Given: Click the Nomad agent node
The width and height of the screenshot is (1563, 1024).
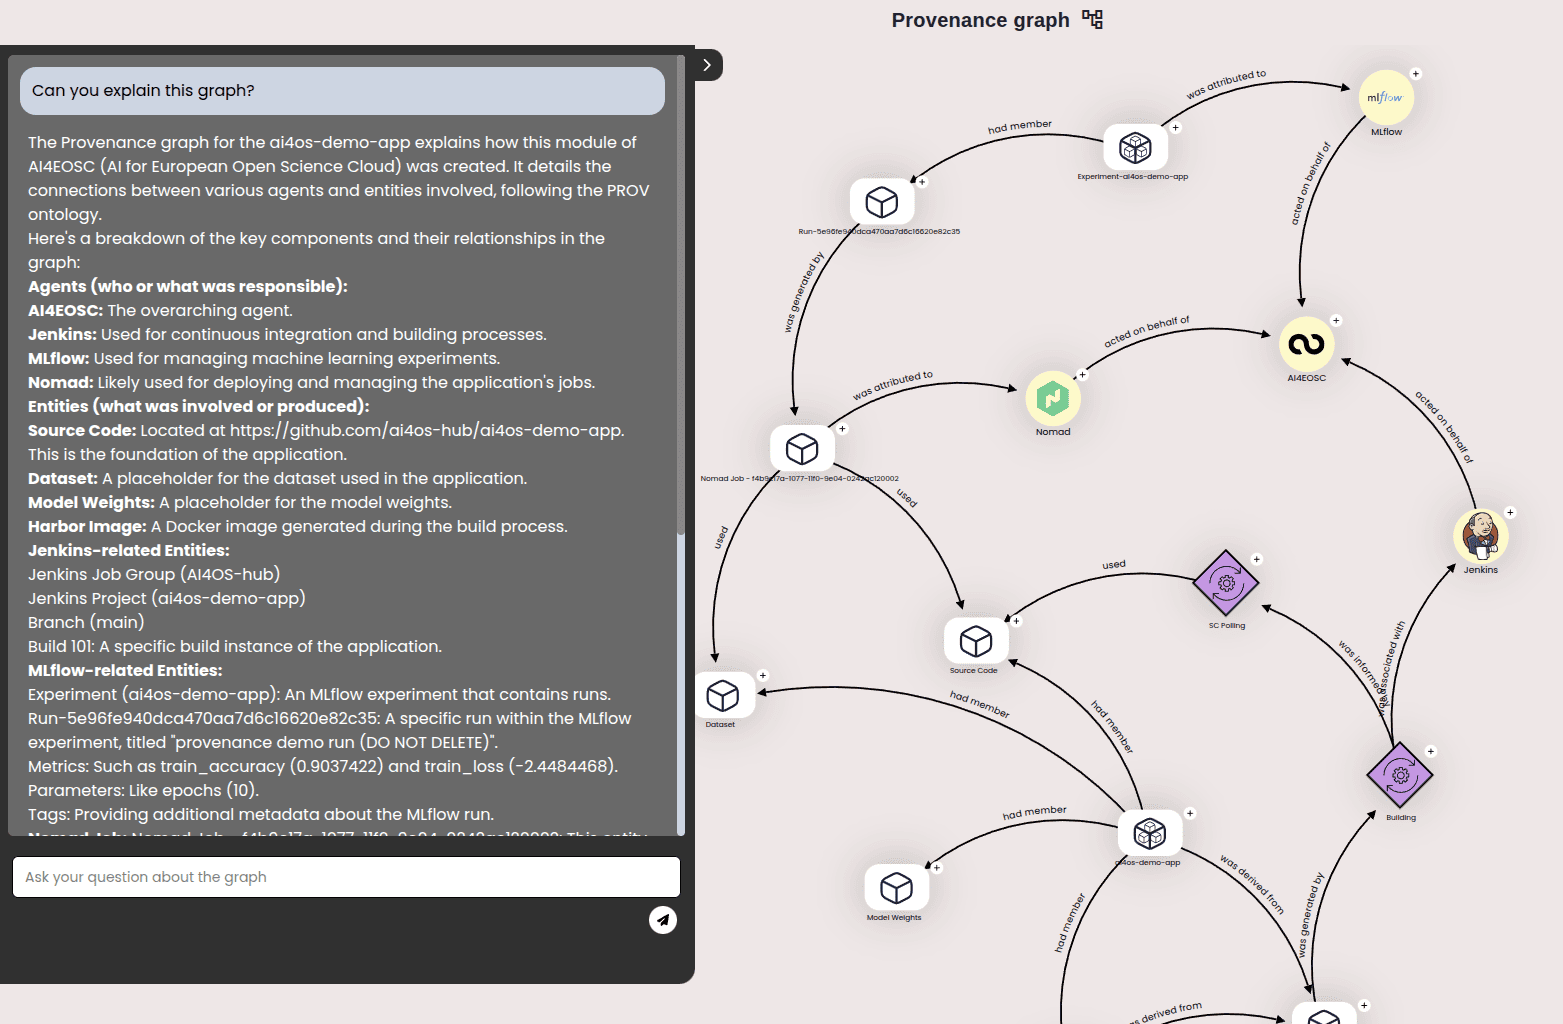Looking at the screenshot, I should point(1053,398).
